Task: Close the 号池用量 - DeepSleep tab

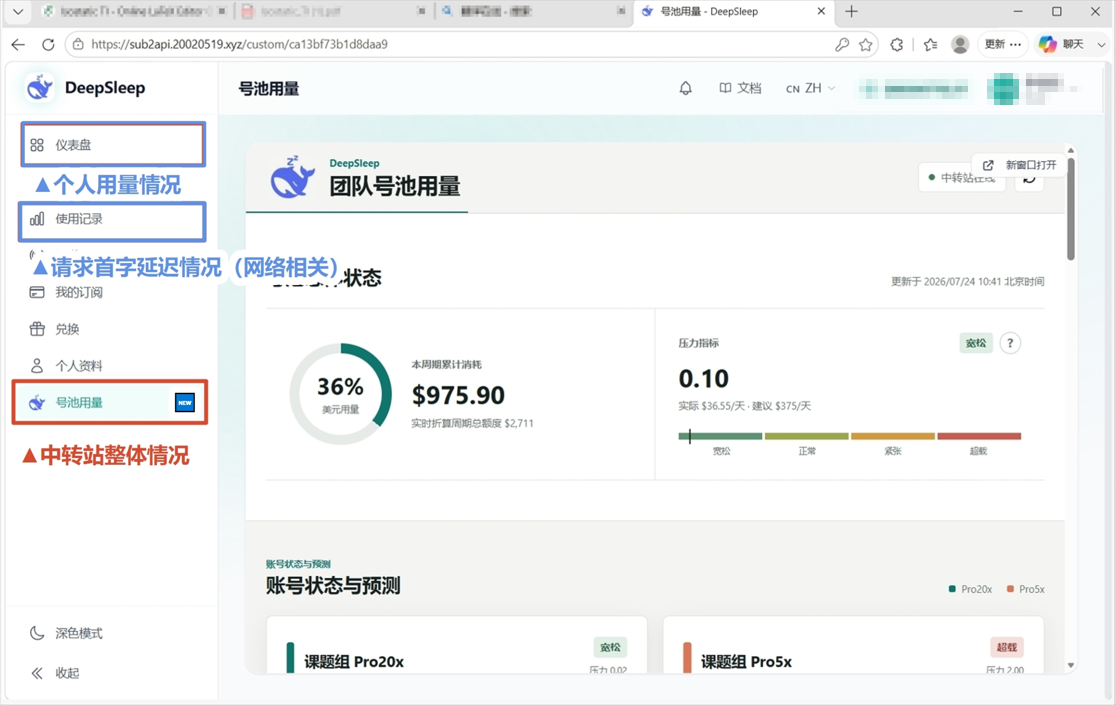Action: point(821,11)
